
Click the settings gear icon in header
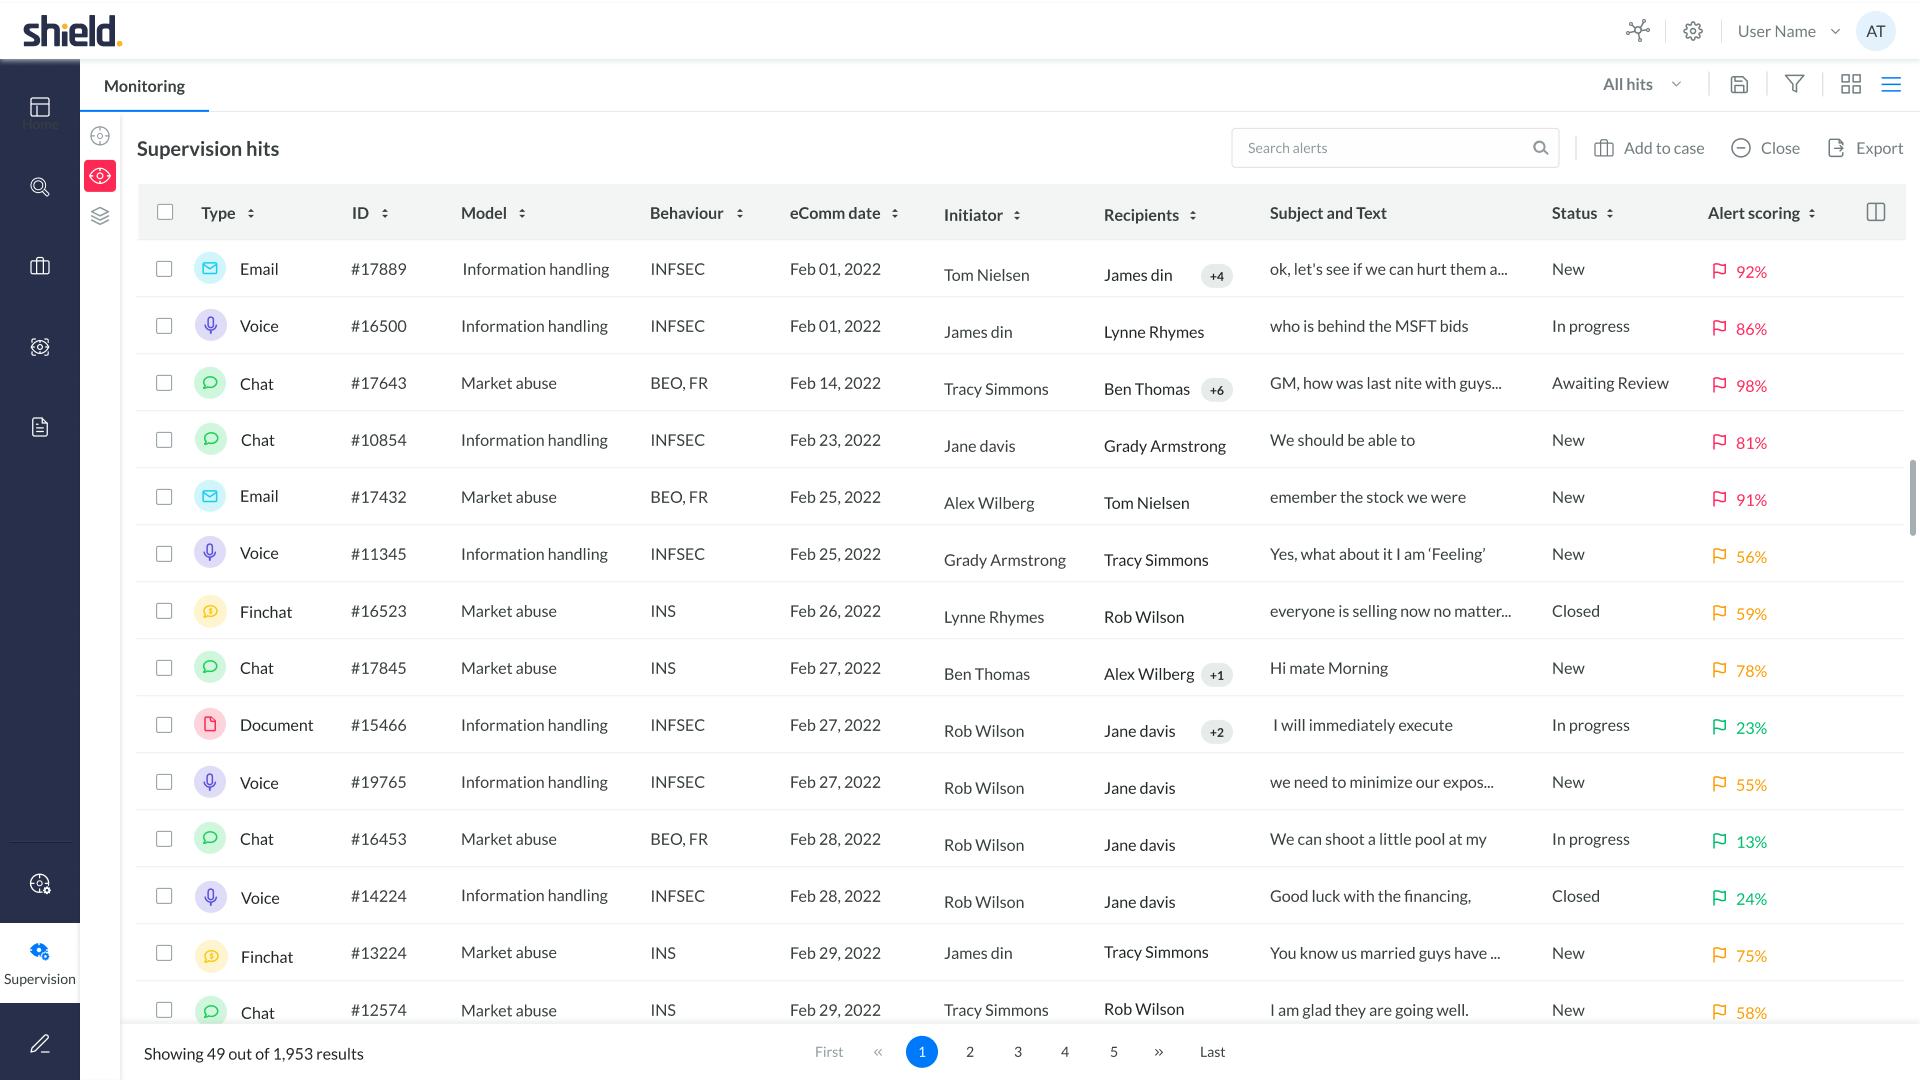[1693, 31]
